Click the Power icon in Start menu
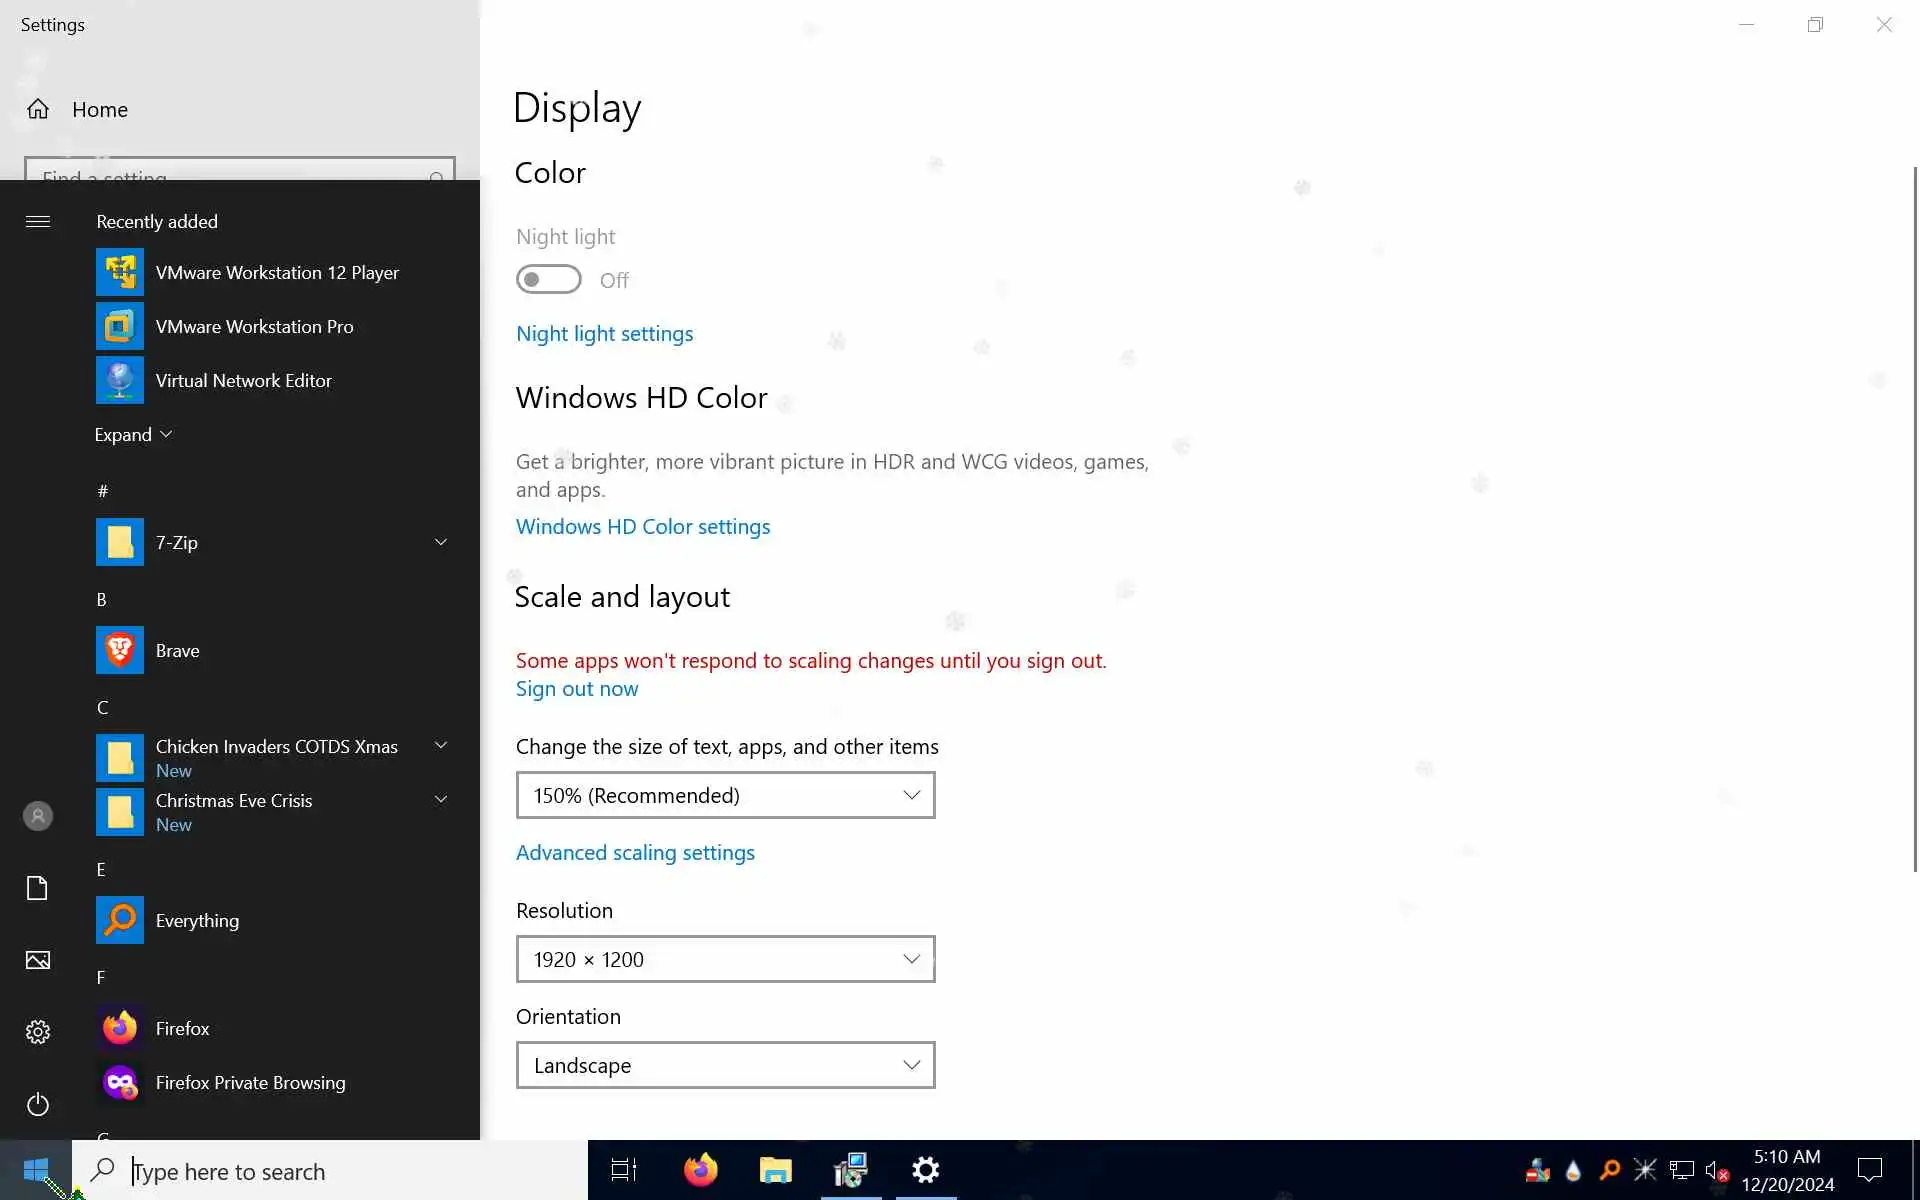 coord(38,1105)
